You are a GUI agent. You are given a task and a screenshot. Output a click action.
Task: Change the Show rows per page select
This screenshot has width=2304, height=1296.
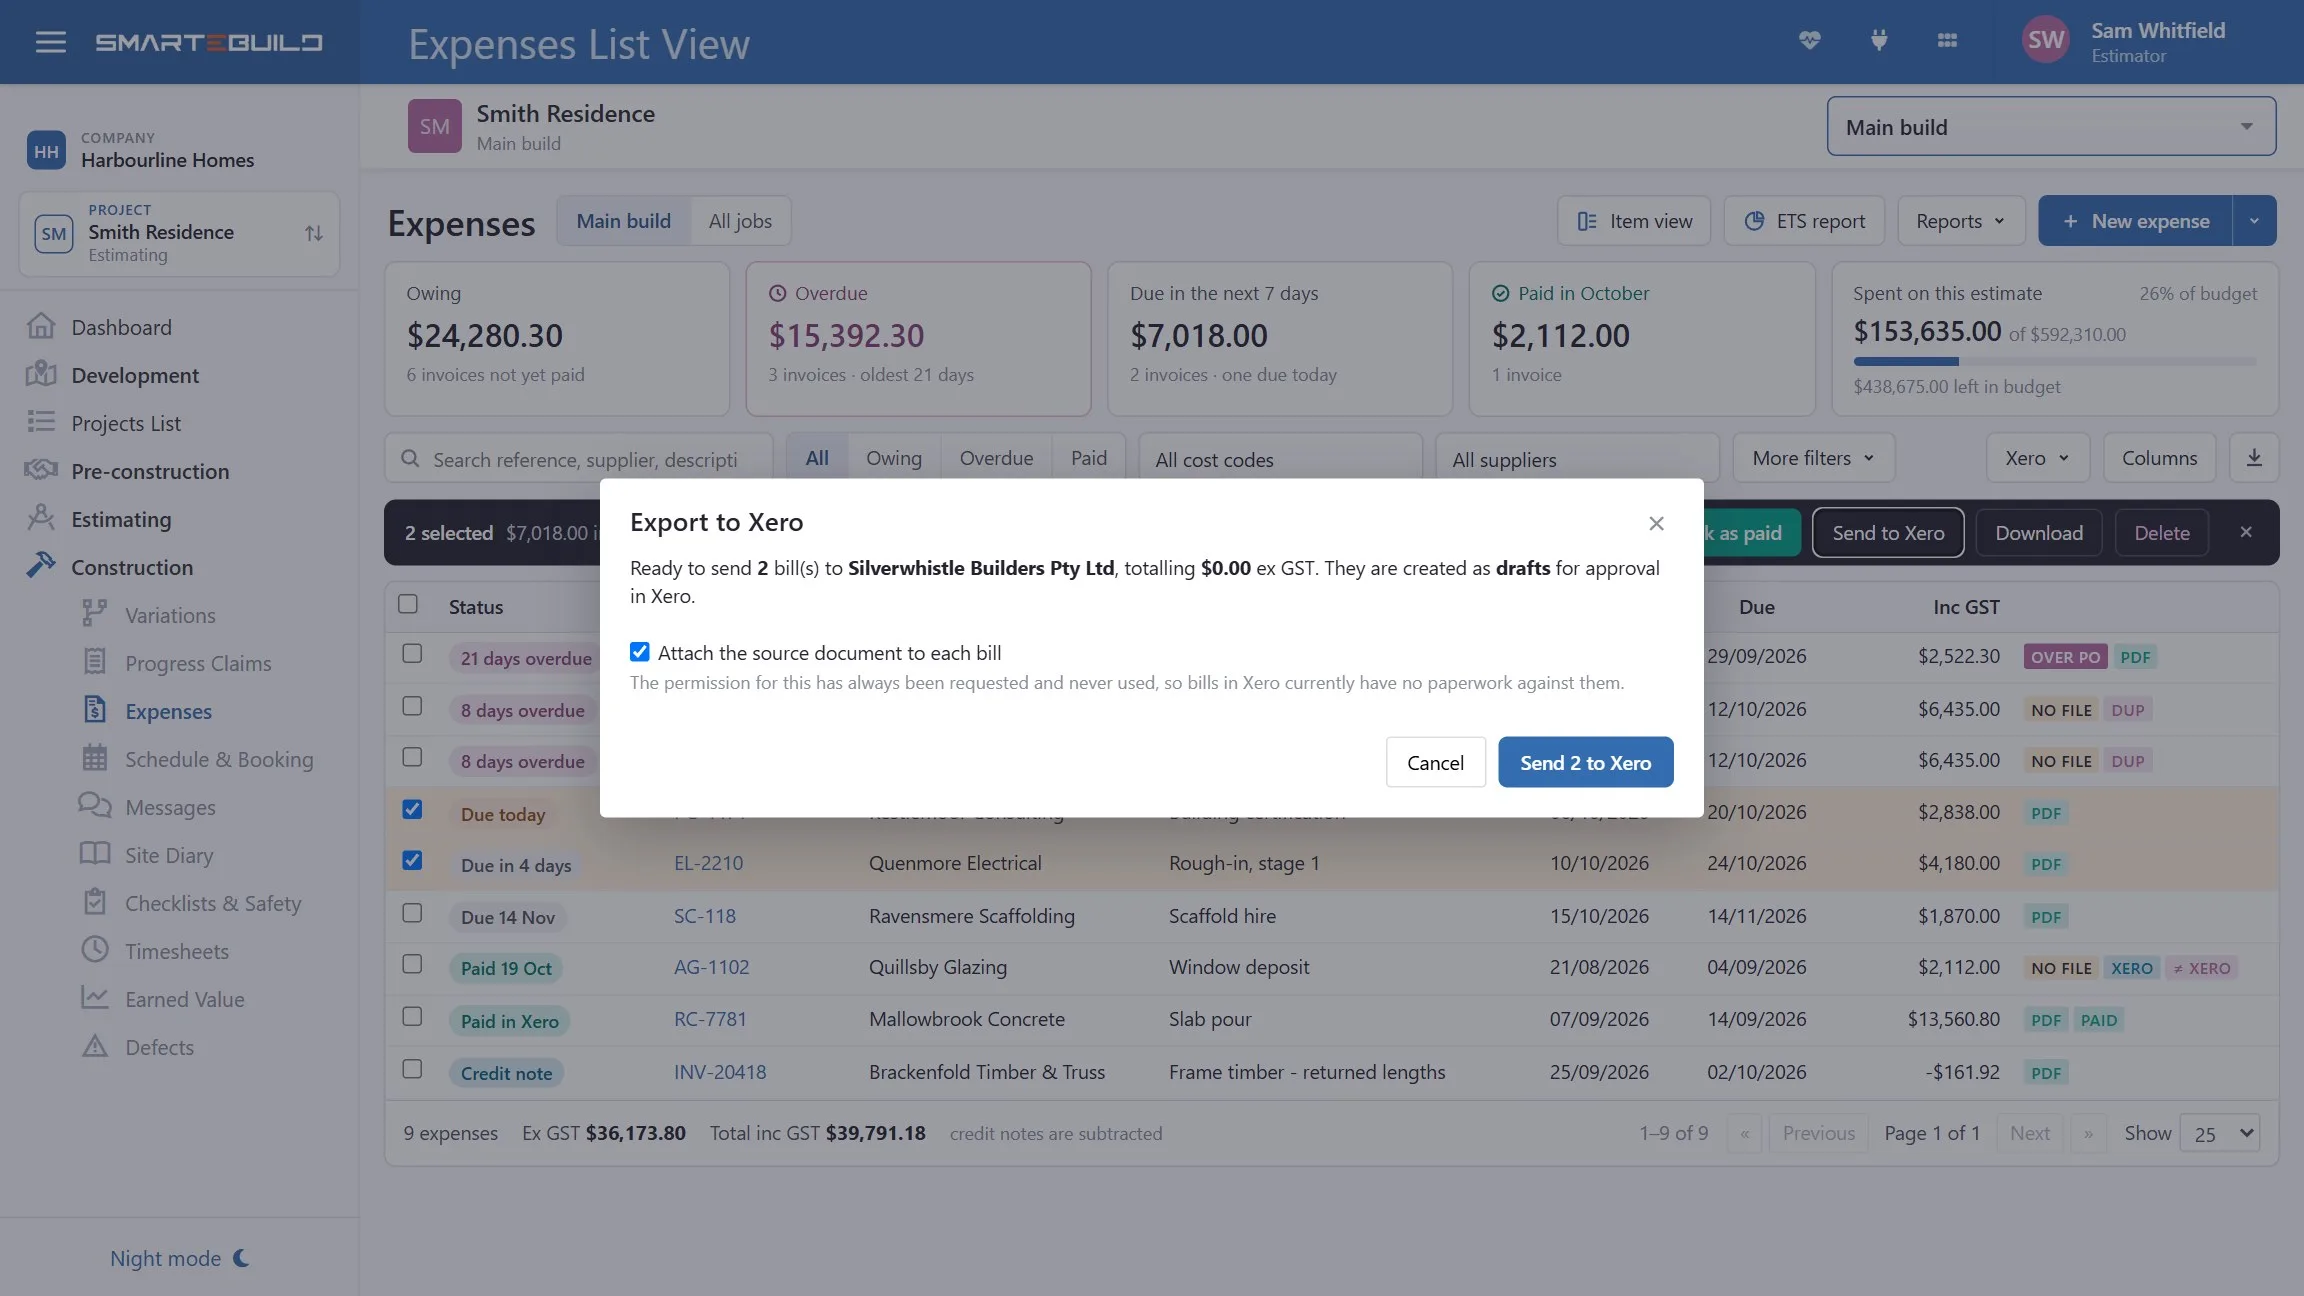click(2219, 1133)
